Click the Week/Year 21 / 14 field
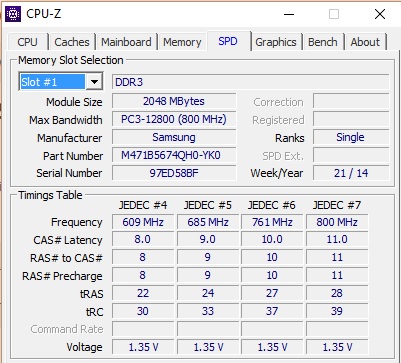 coord(351,173)
